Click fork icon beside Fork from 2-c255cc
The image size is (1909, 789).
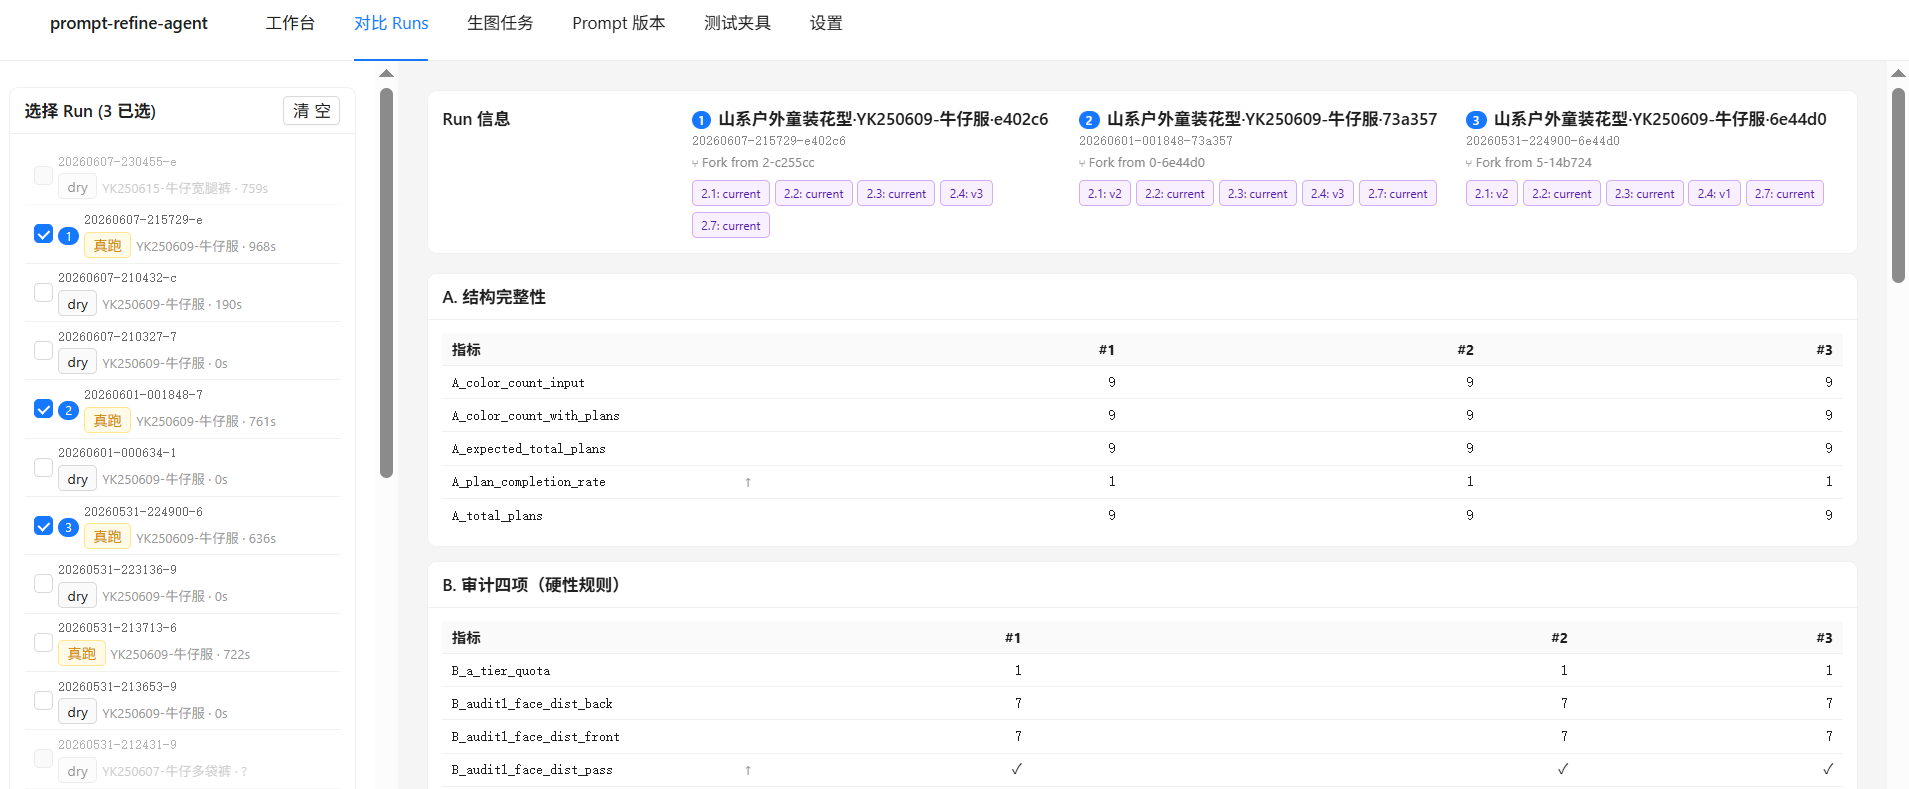pyautogui.click(x=695, y=163)
